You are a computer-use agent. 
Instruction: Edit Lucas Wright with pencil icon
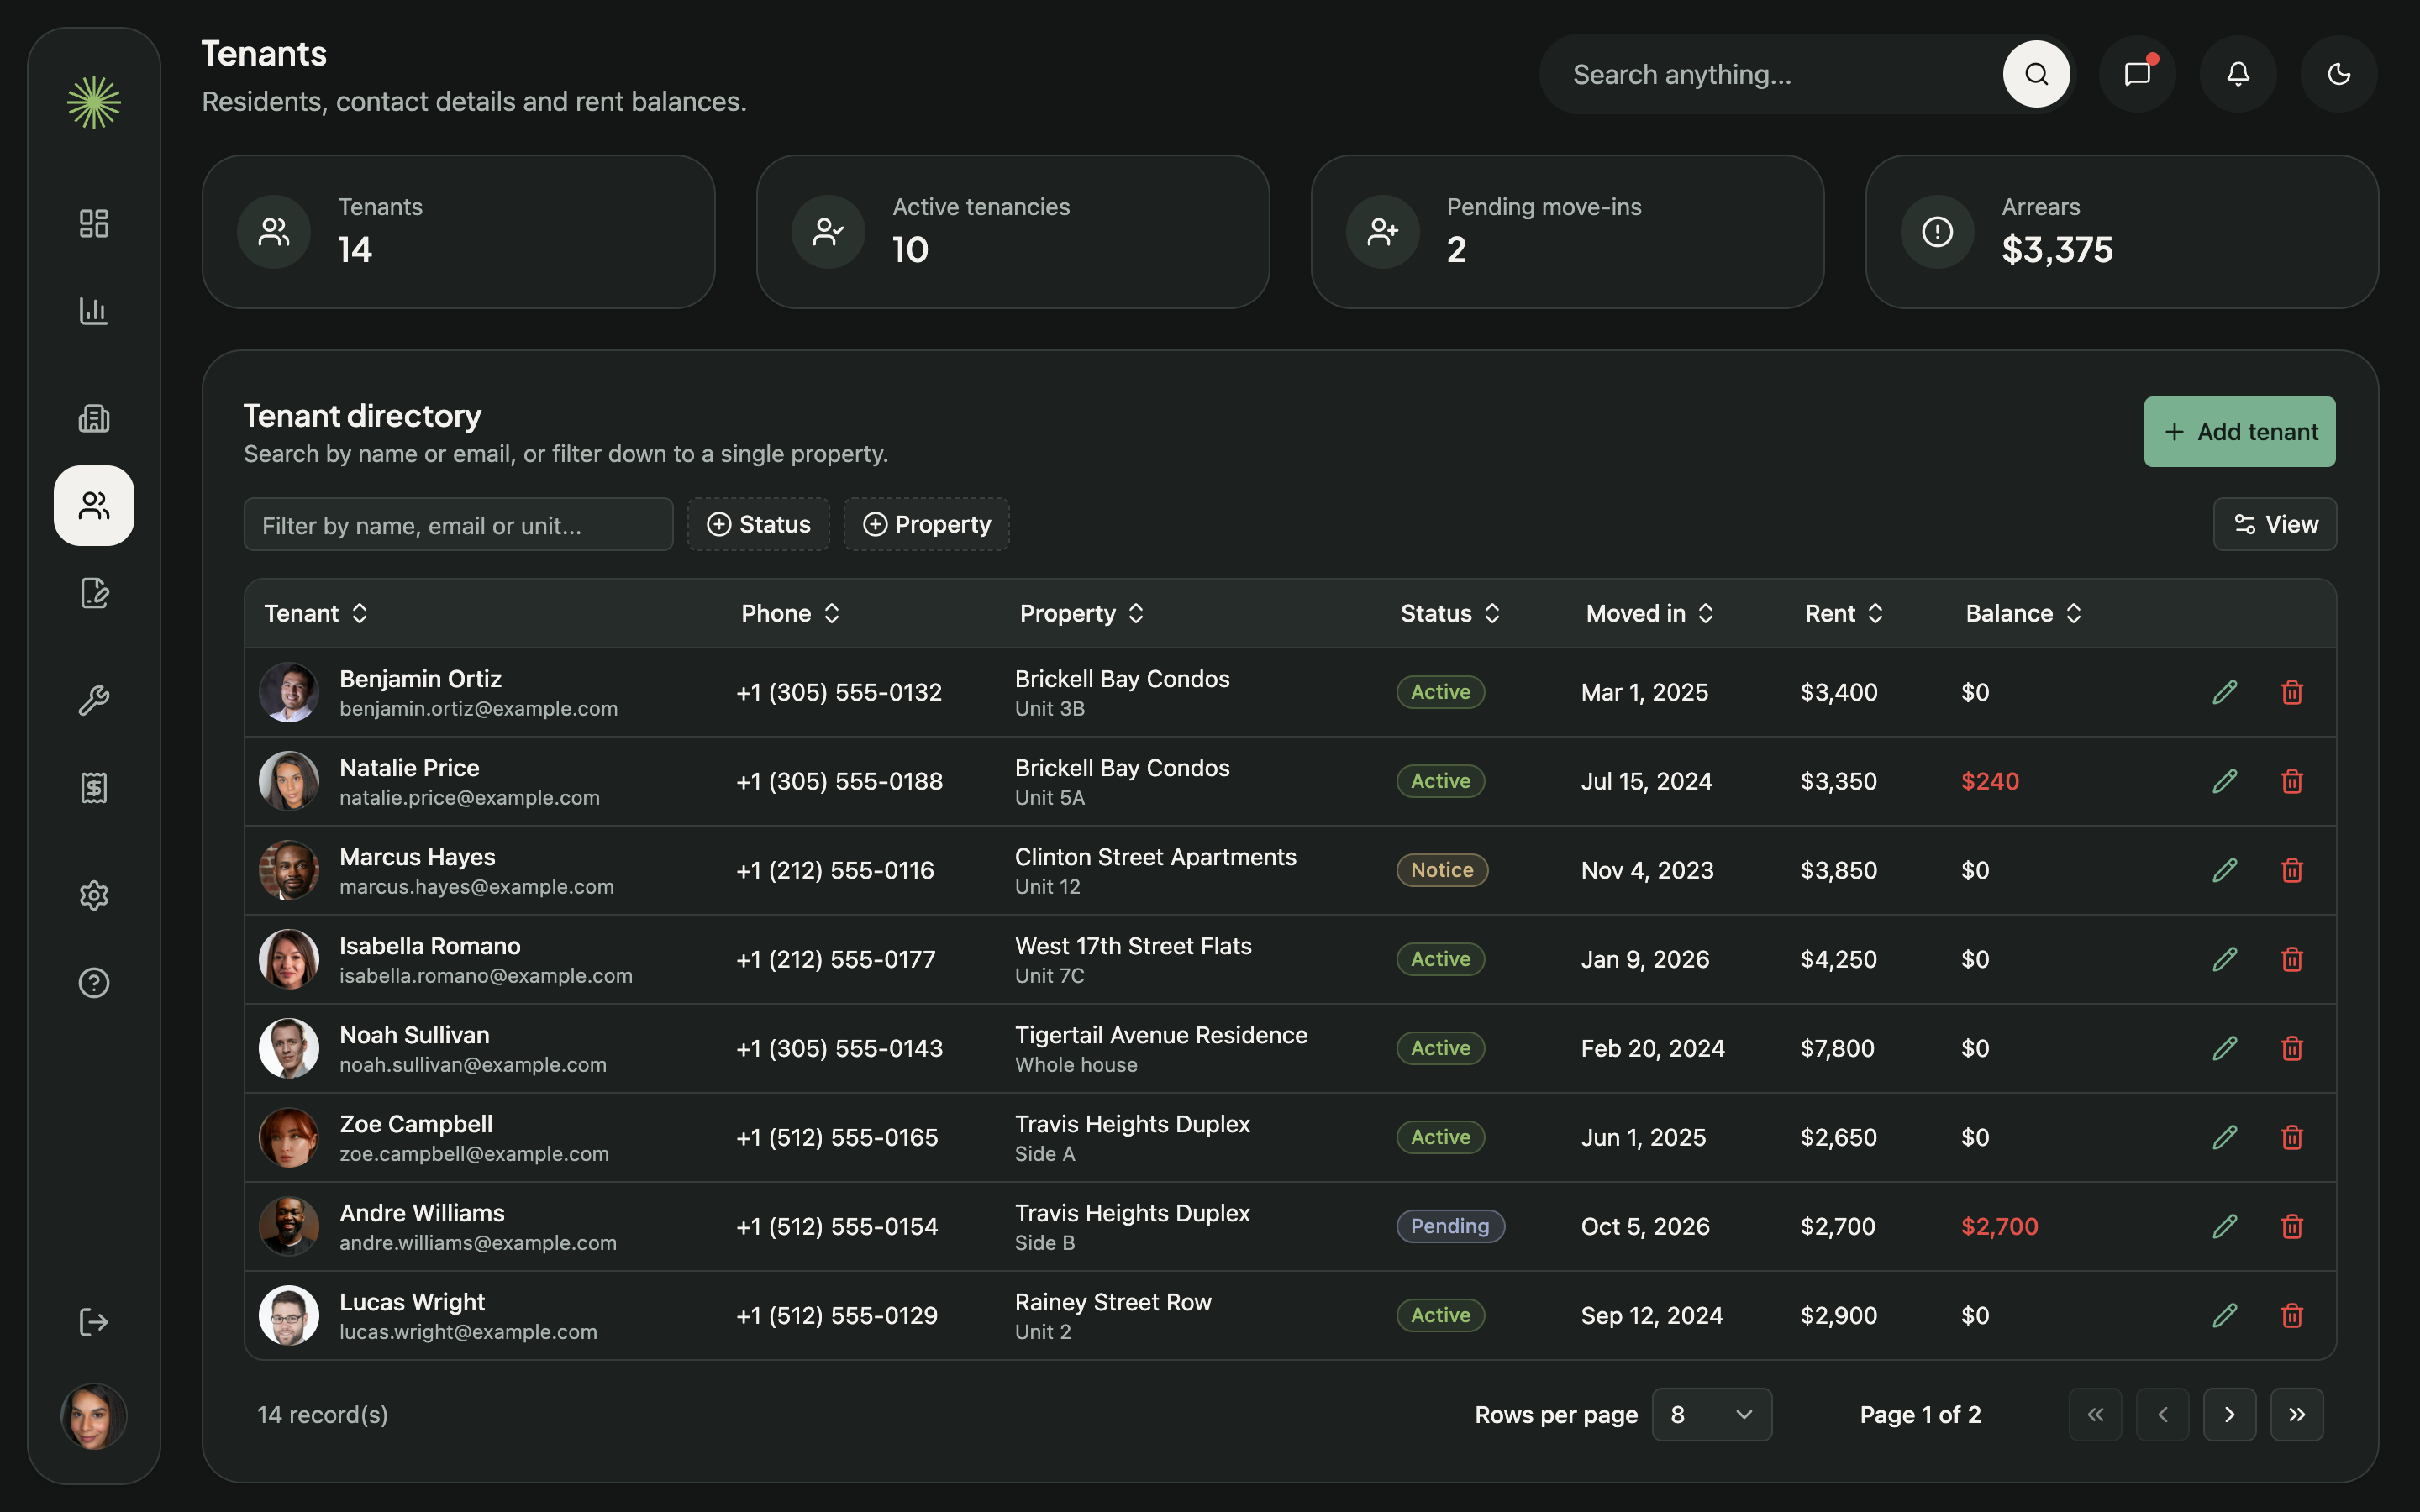[2225, 1315]
